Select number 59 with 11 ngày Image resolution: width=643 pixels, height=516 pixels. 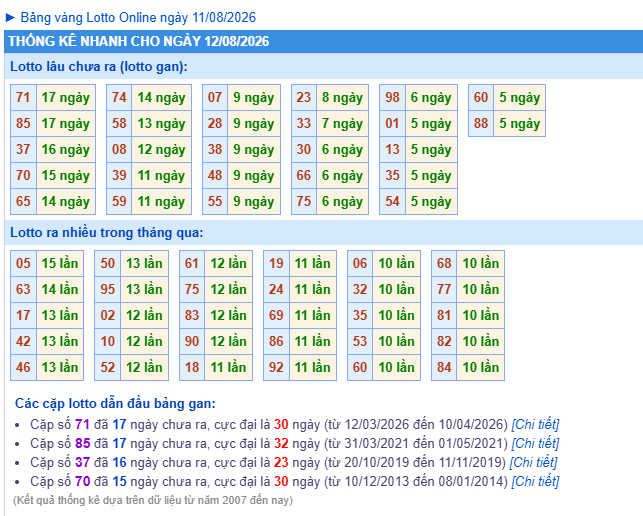click(x=119, y=201)
